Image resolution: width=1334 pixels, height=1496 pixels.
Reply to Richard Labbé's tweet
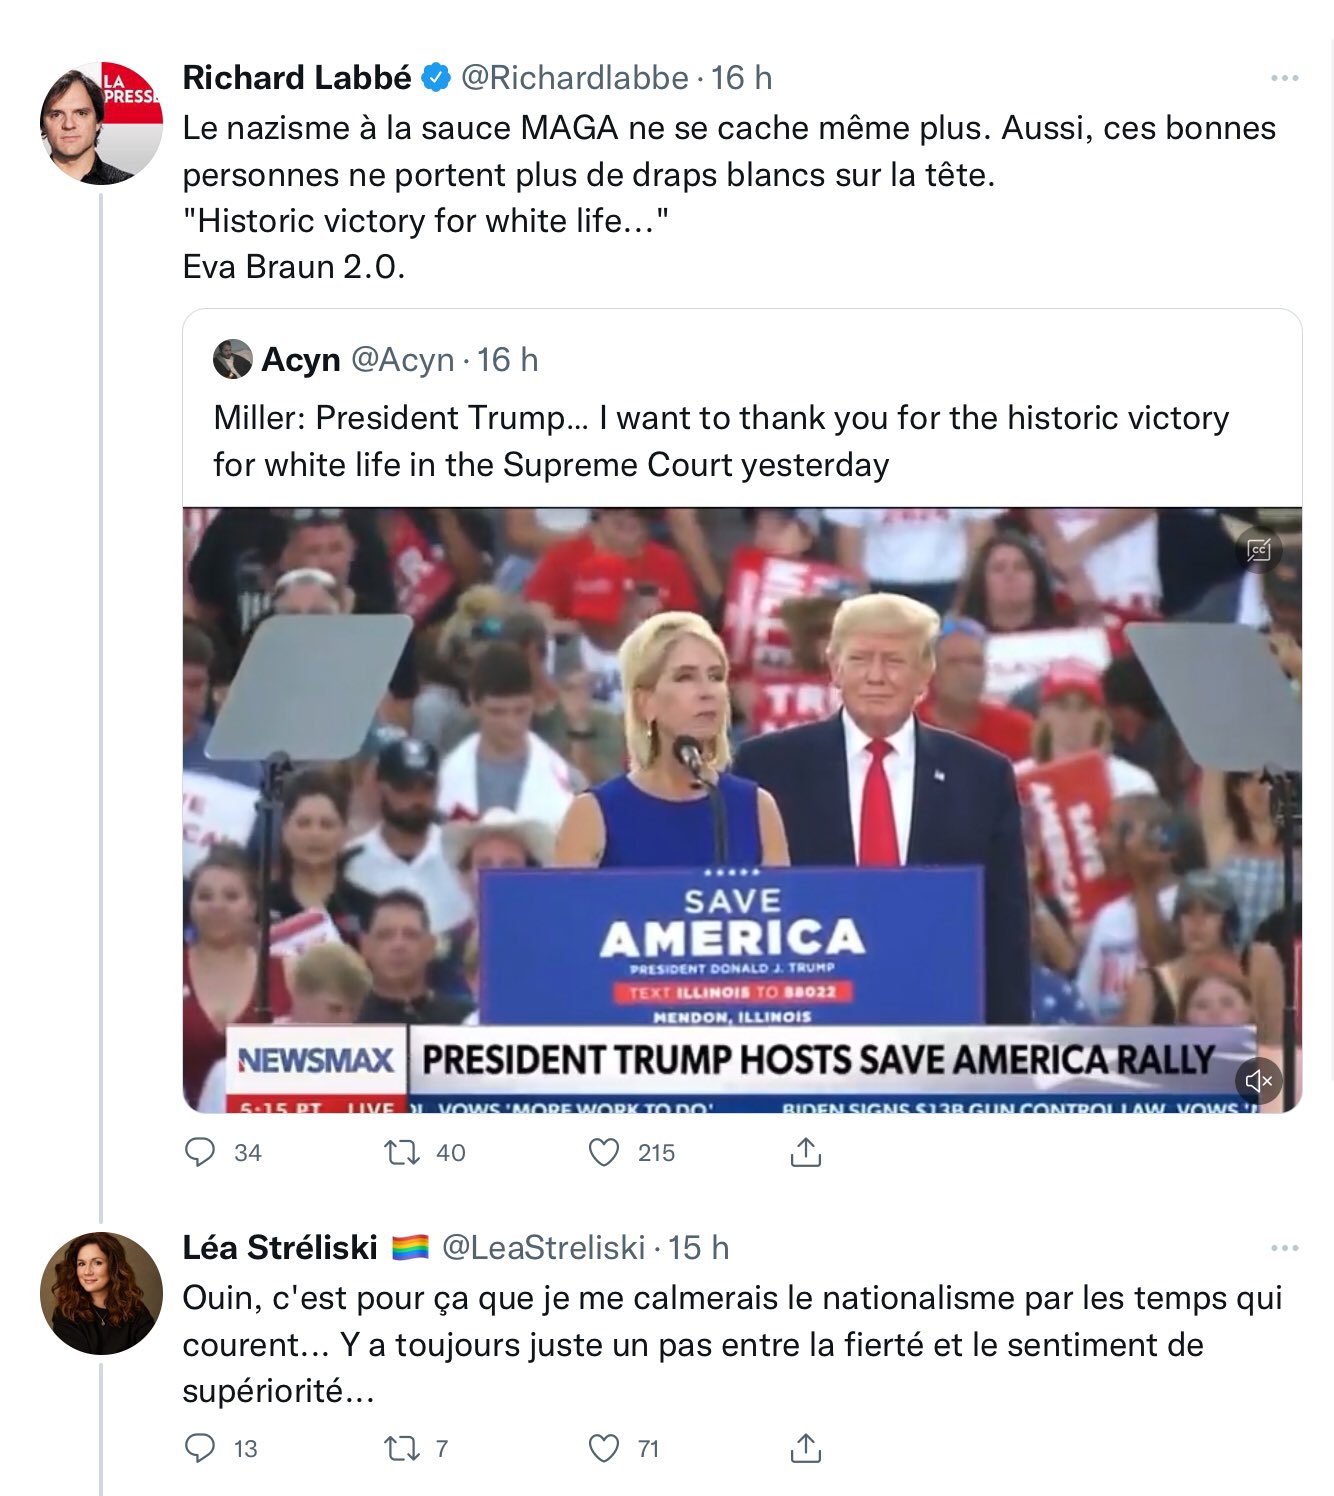click(200, 1152)
